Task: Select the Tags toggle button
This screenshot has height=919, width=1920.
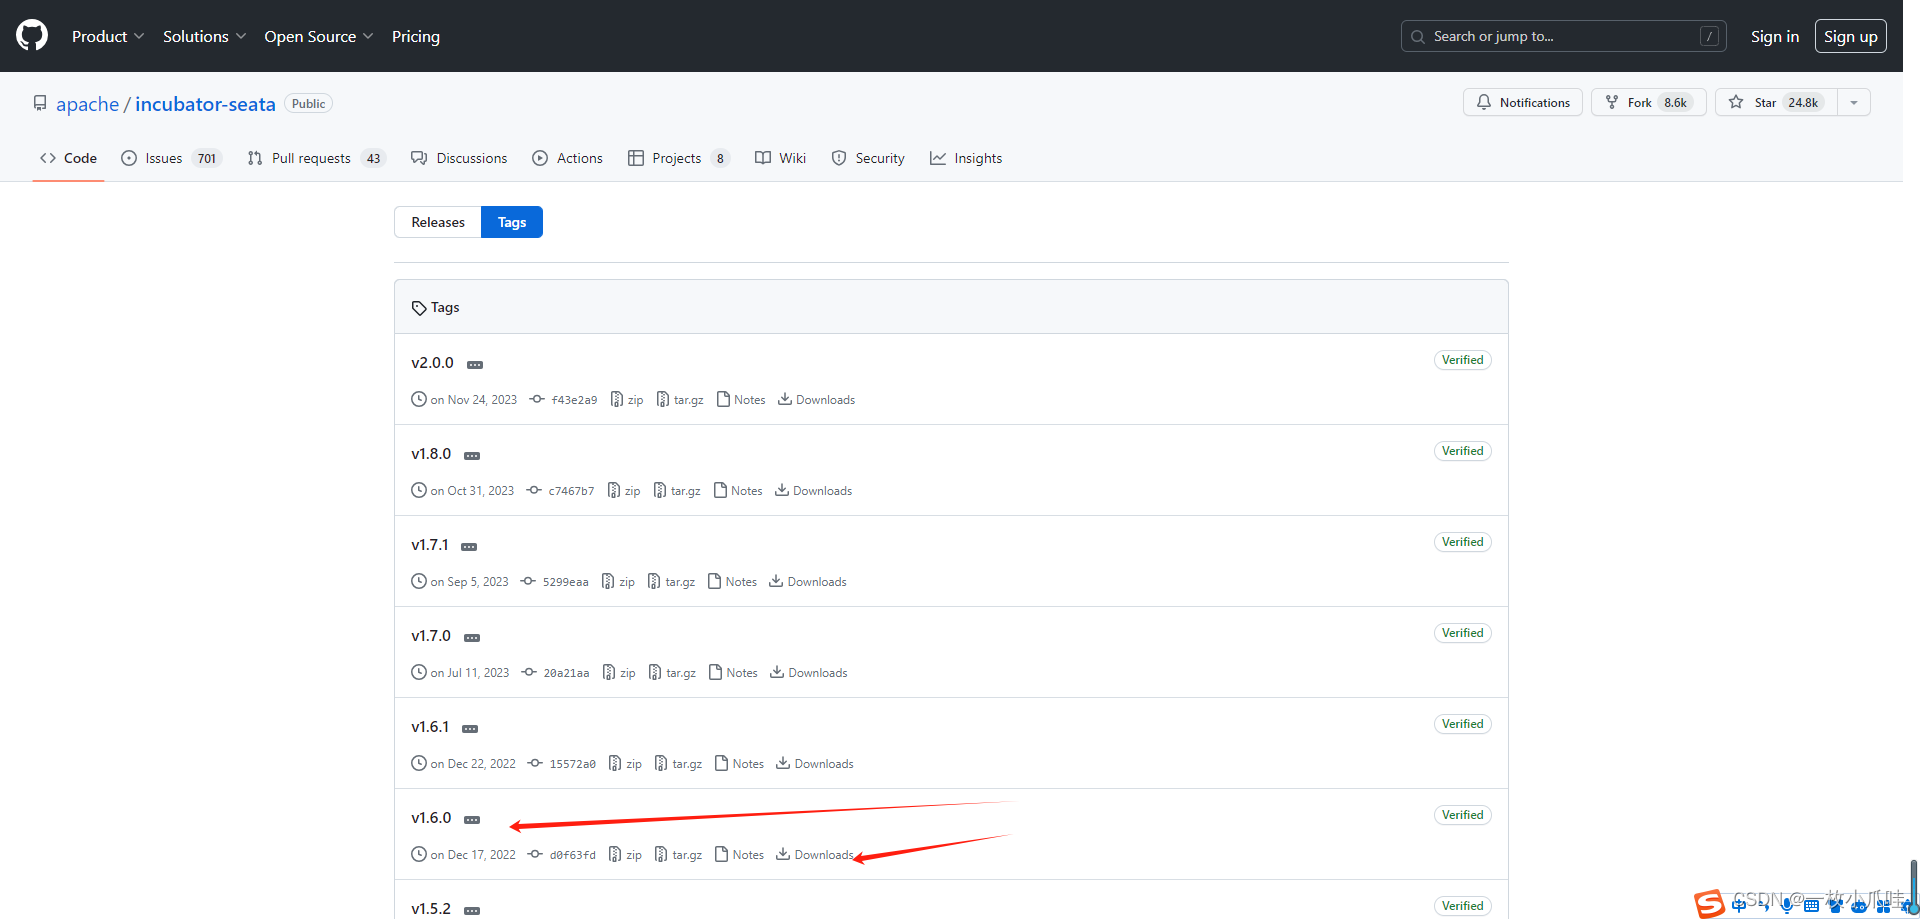Action: (x=512, y=222)
